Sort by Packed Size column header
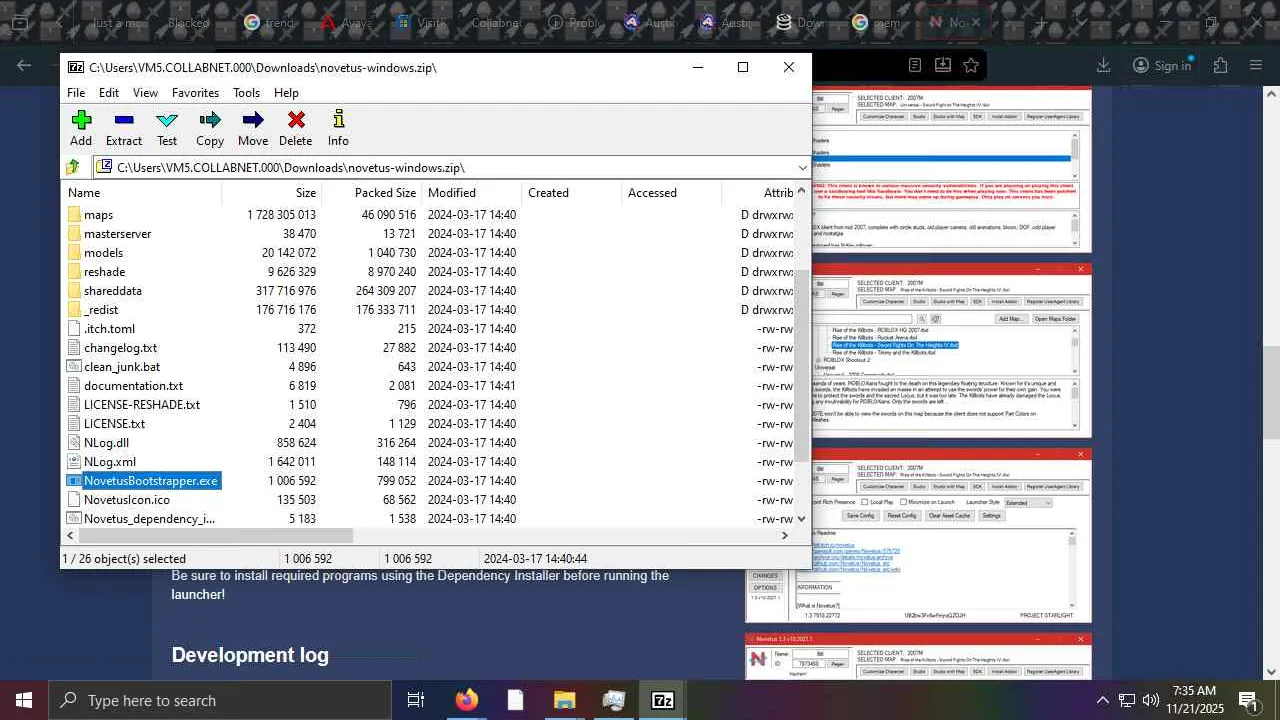This screenshot has height=720, width=1280. pyautogui.click(x=371, y=193)
